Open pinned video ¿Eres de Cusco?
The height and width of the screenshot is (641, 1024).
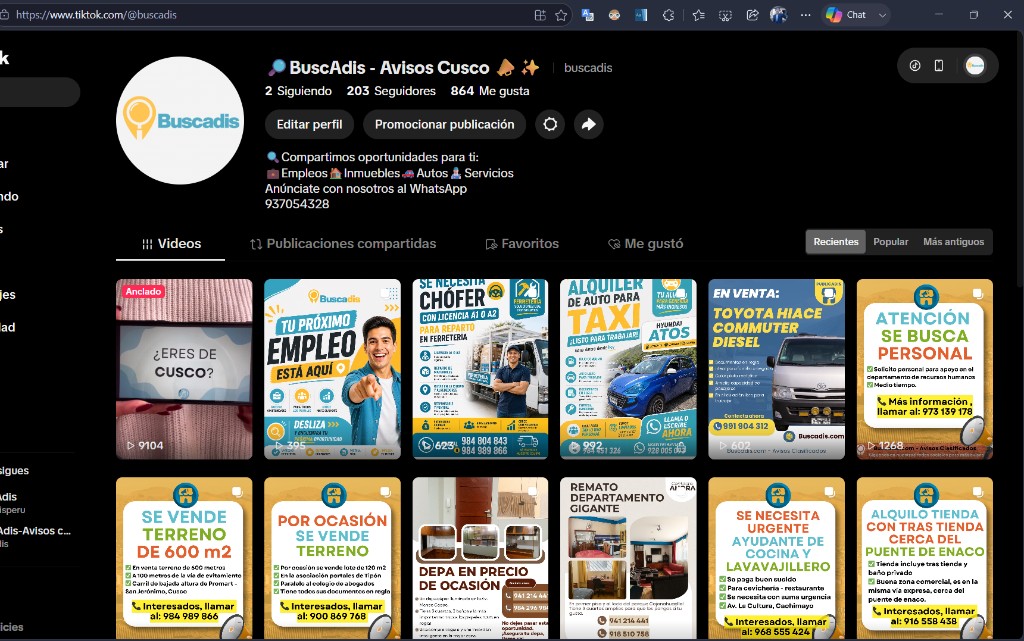point(184,369)
